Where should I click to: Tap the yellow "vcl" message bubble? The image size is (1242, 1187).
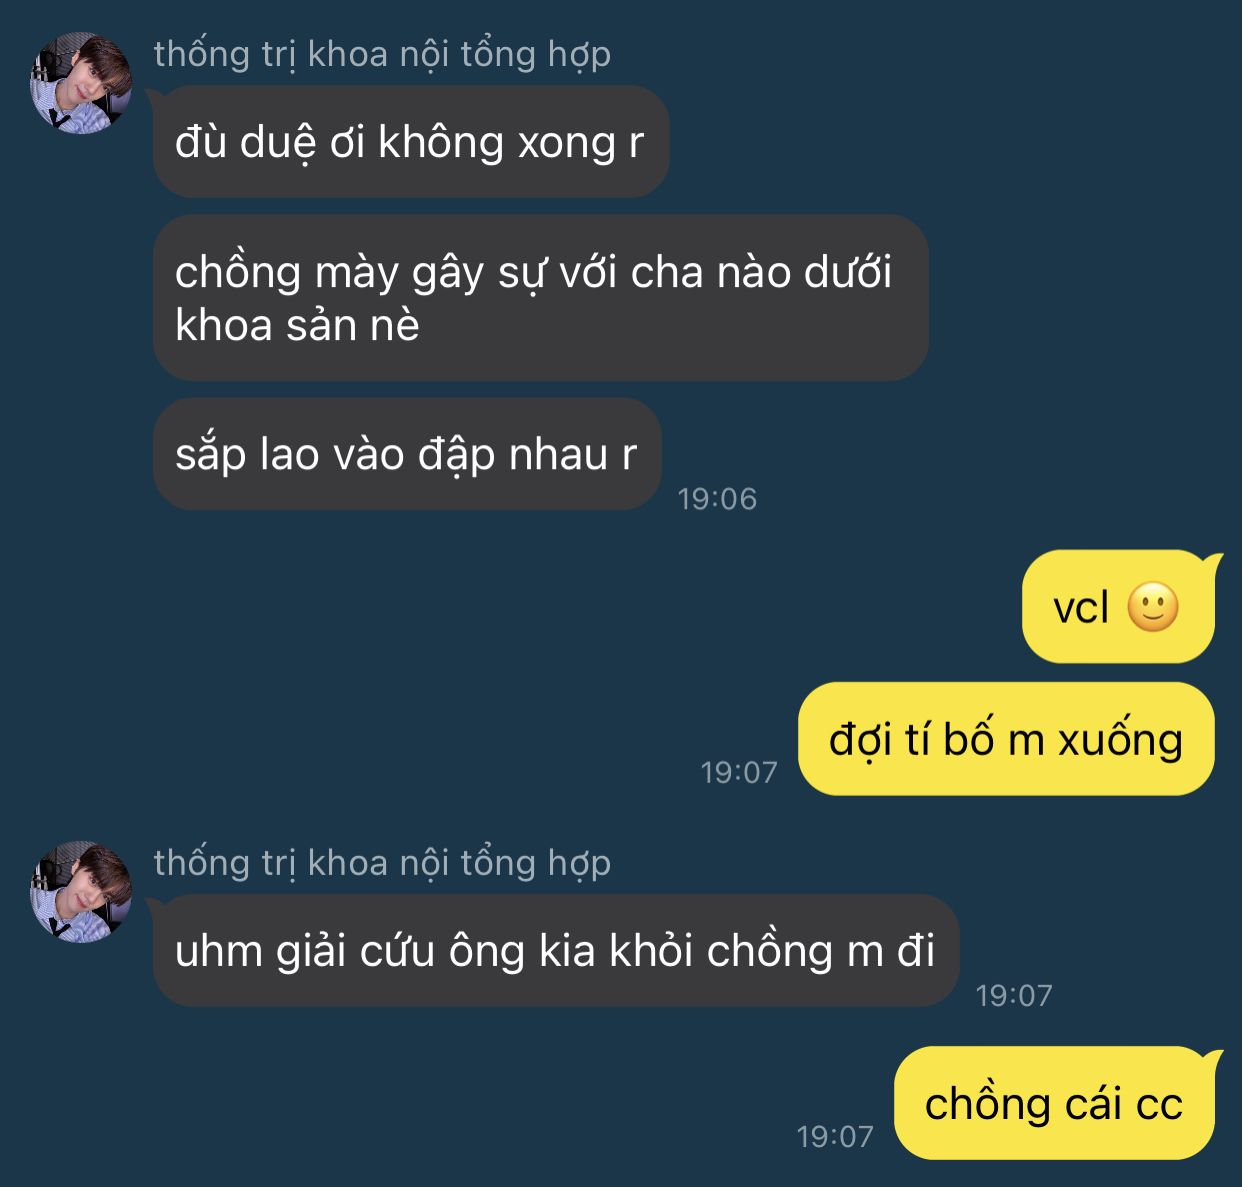[1118, 606]
